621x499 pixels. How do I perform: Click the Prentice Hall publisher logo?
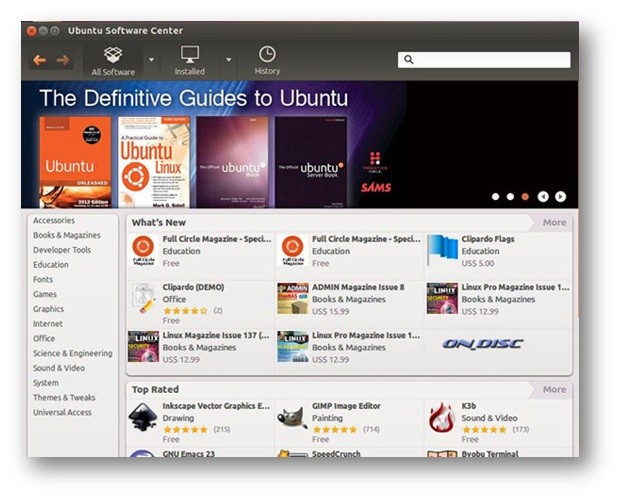click(375, 162)
